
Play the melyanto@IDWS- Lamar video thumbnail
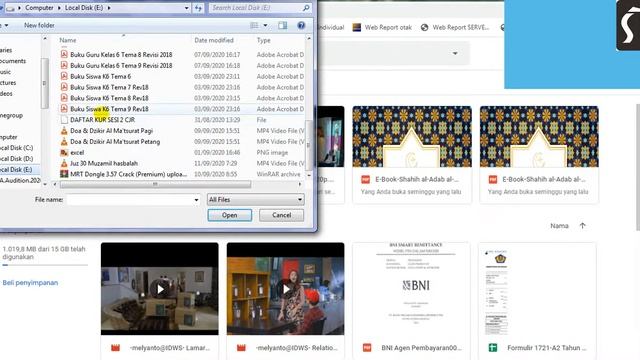click(160, 289)
